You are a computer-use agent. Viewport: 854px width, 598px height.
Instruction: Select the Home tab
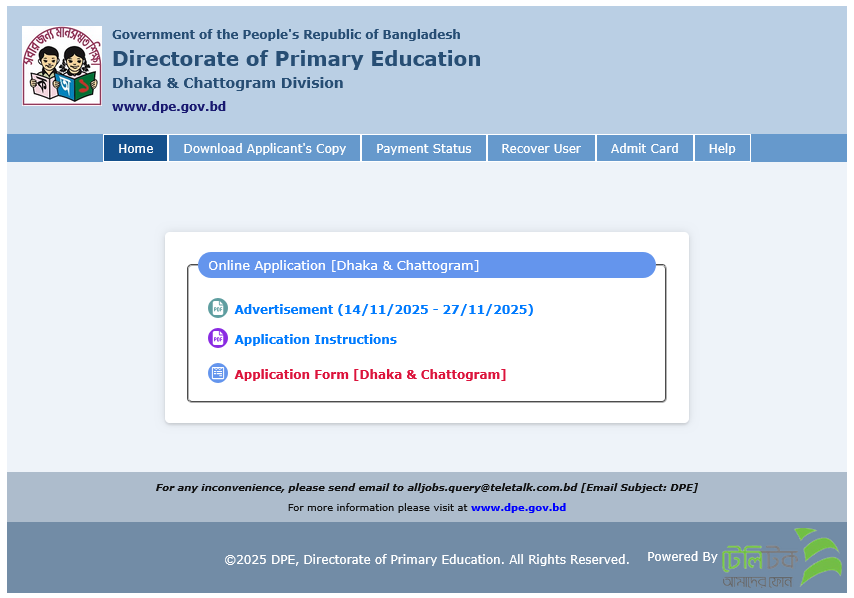pyautogui.click(x=135, y=148)
